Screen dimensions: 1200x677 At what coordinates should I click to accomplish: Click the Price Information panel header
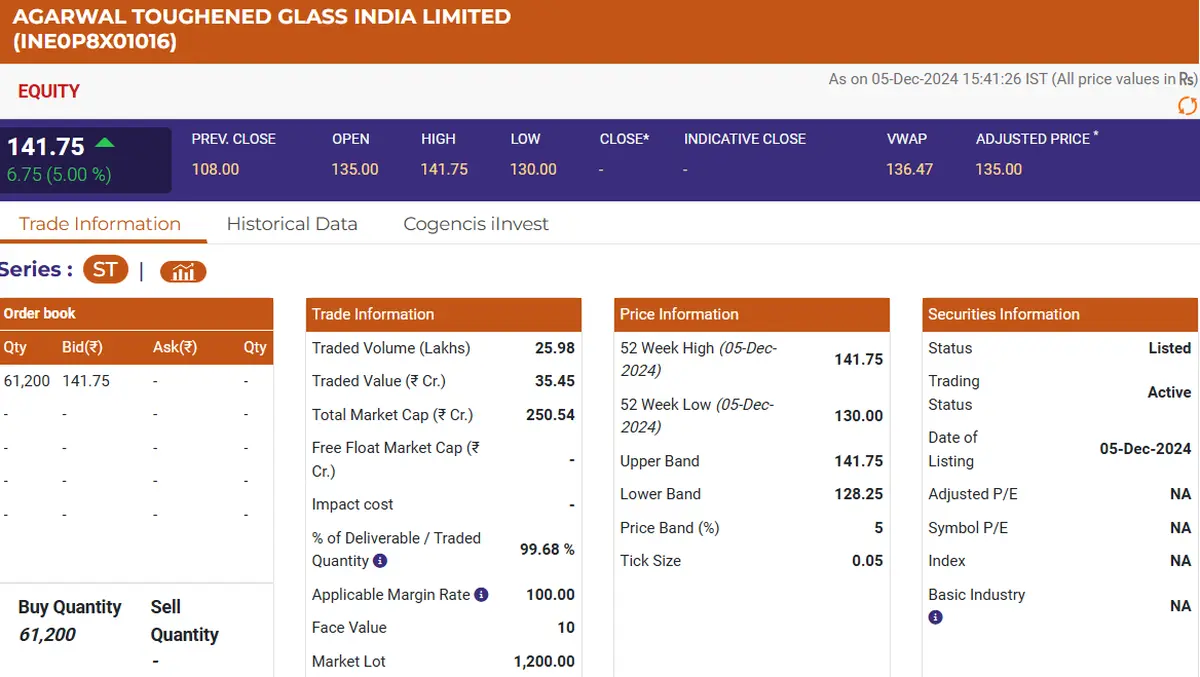click(x=752, y=314)
